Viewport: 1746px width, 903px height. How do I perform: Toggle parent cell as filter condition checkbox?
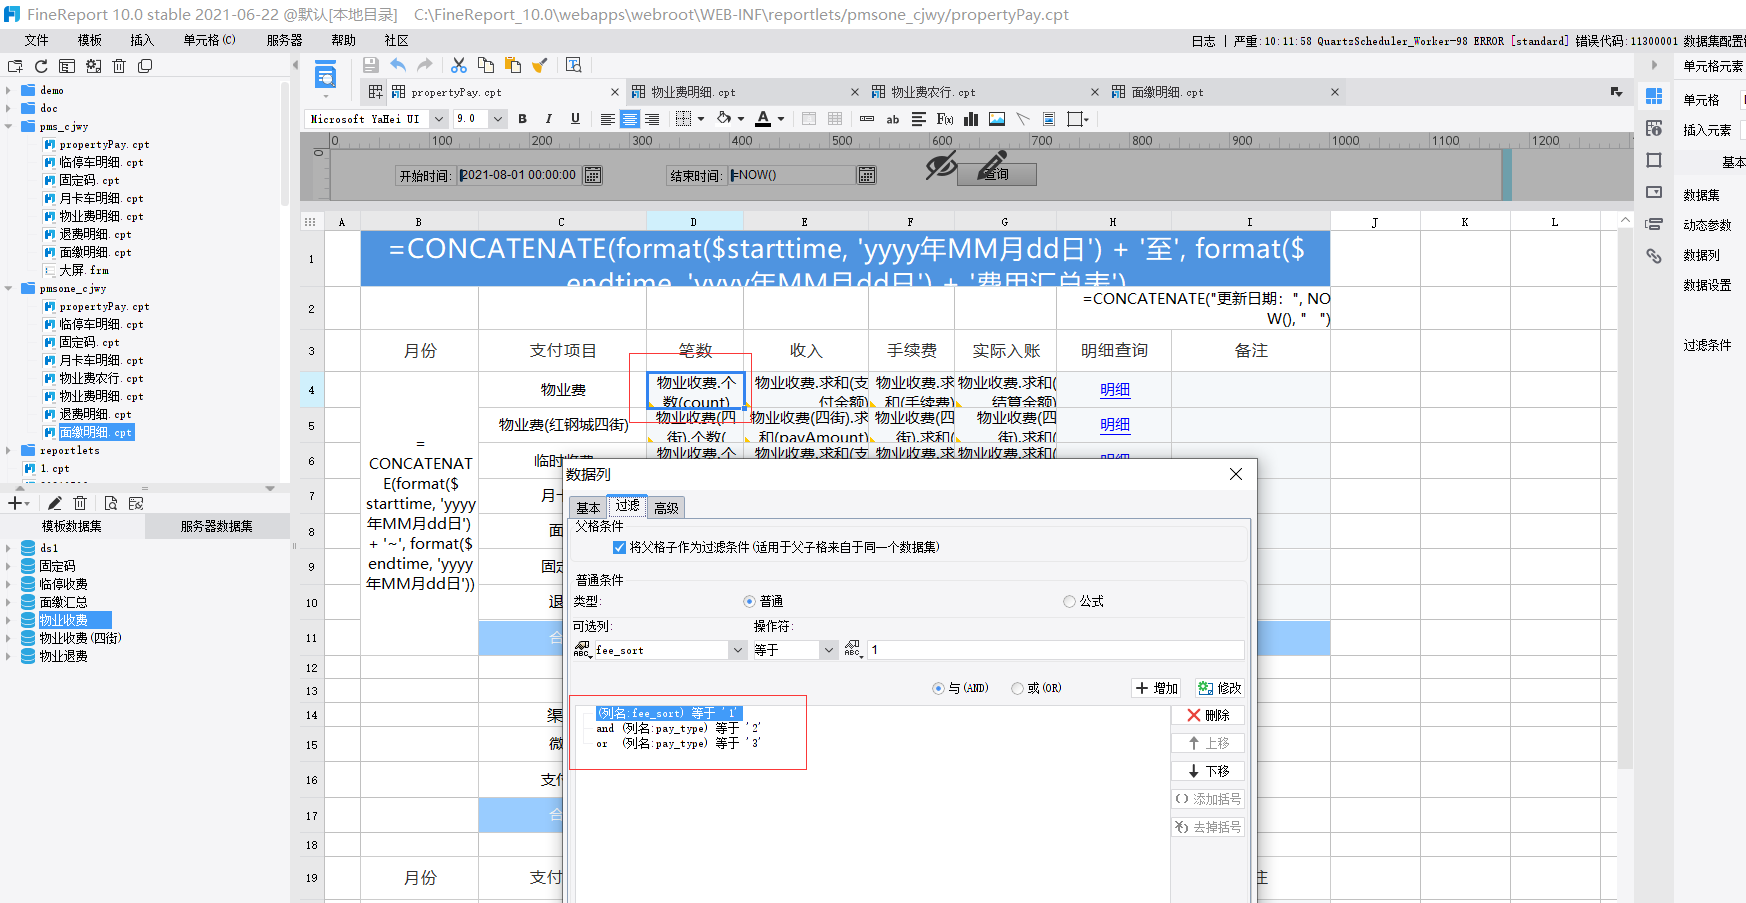tap(619, 547)
